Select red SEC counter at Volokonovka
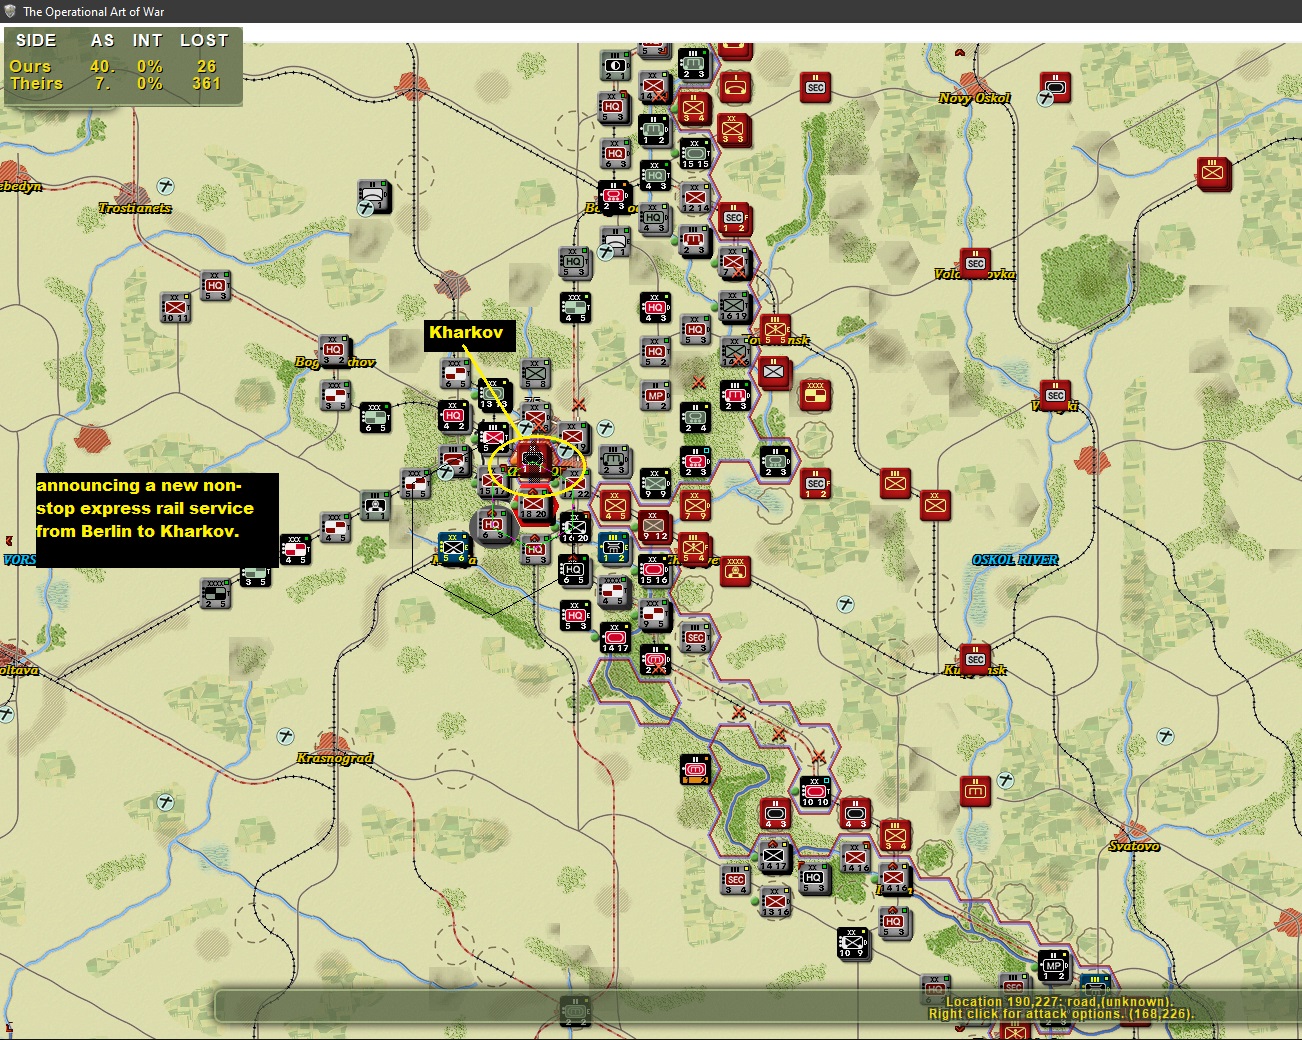This screenshot has width=1302, height=1040. [x=975, y=263]
